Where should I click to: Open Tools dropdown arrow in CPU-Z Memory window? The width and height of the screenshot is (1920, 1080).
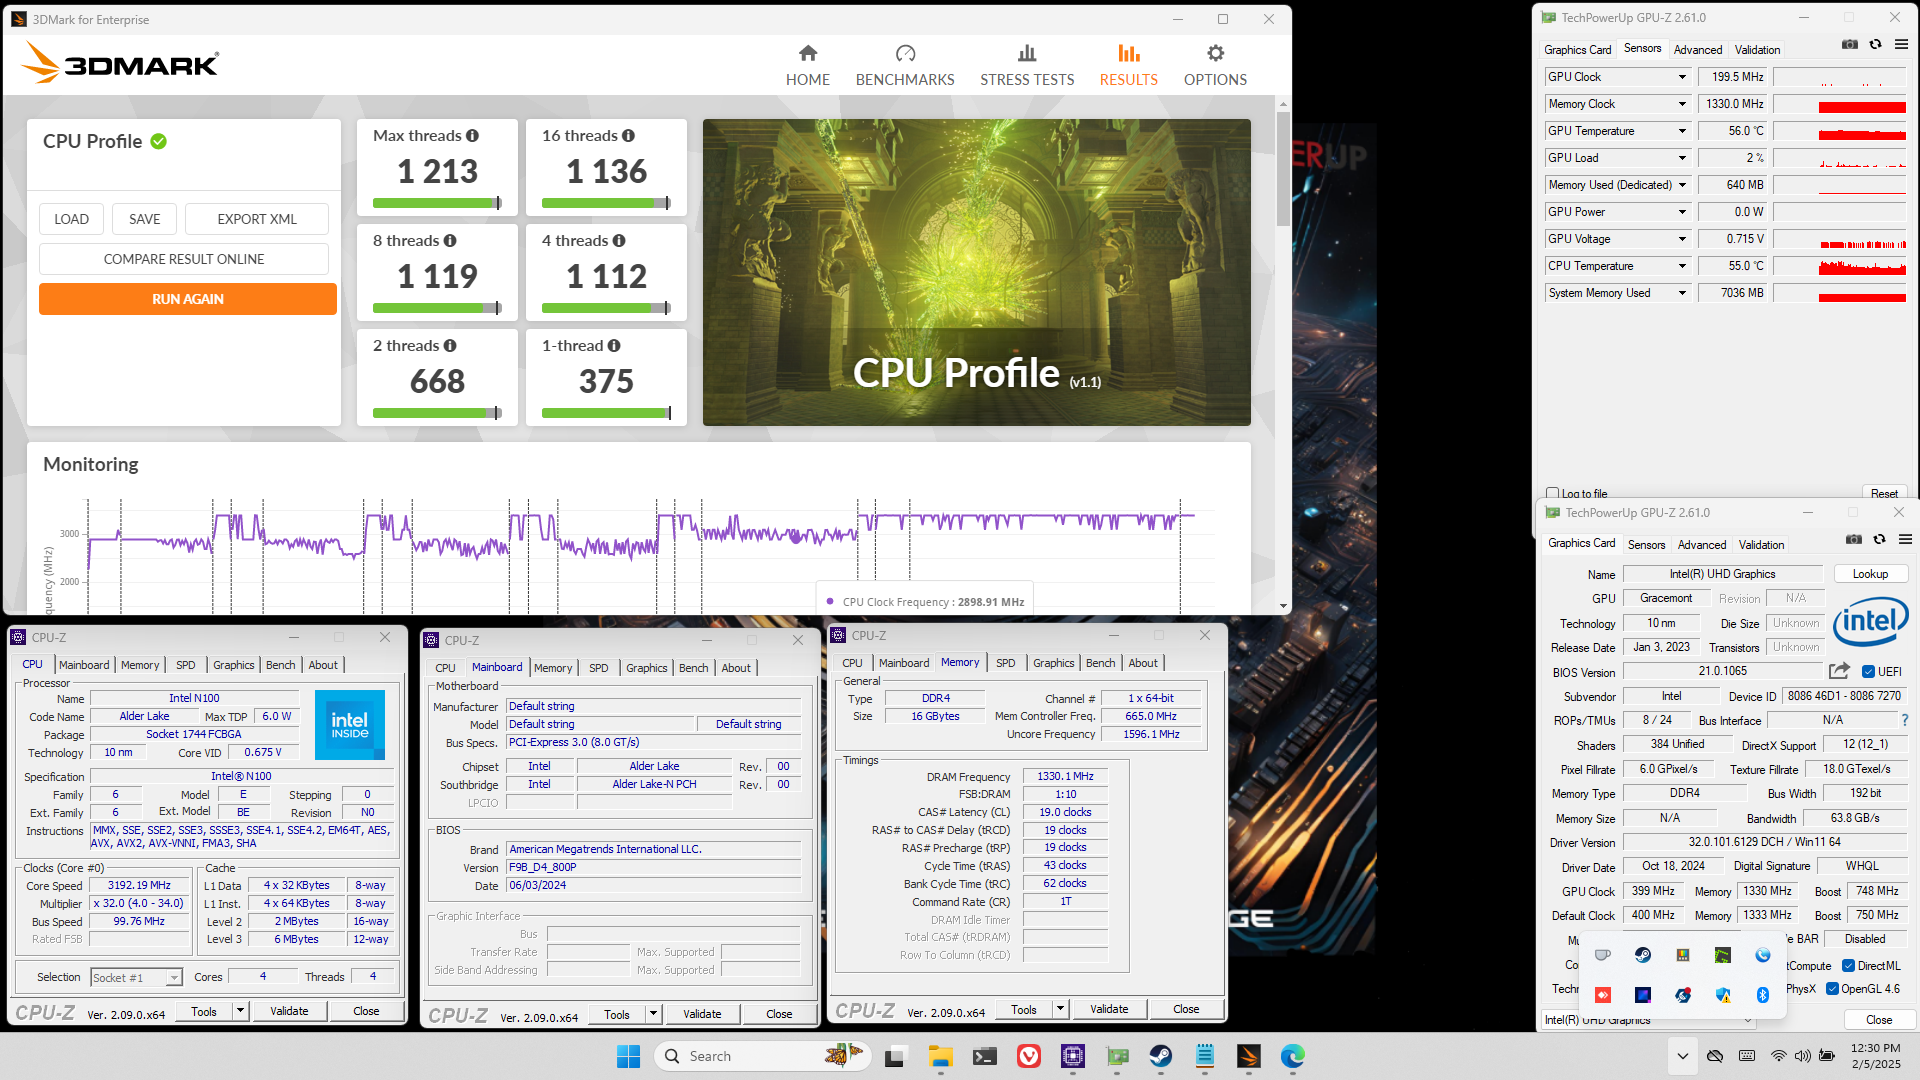[1060, 1009]
